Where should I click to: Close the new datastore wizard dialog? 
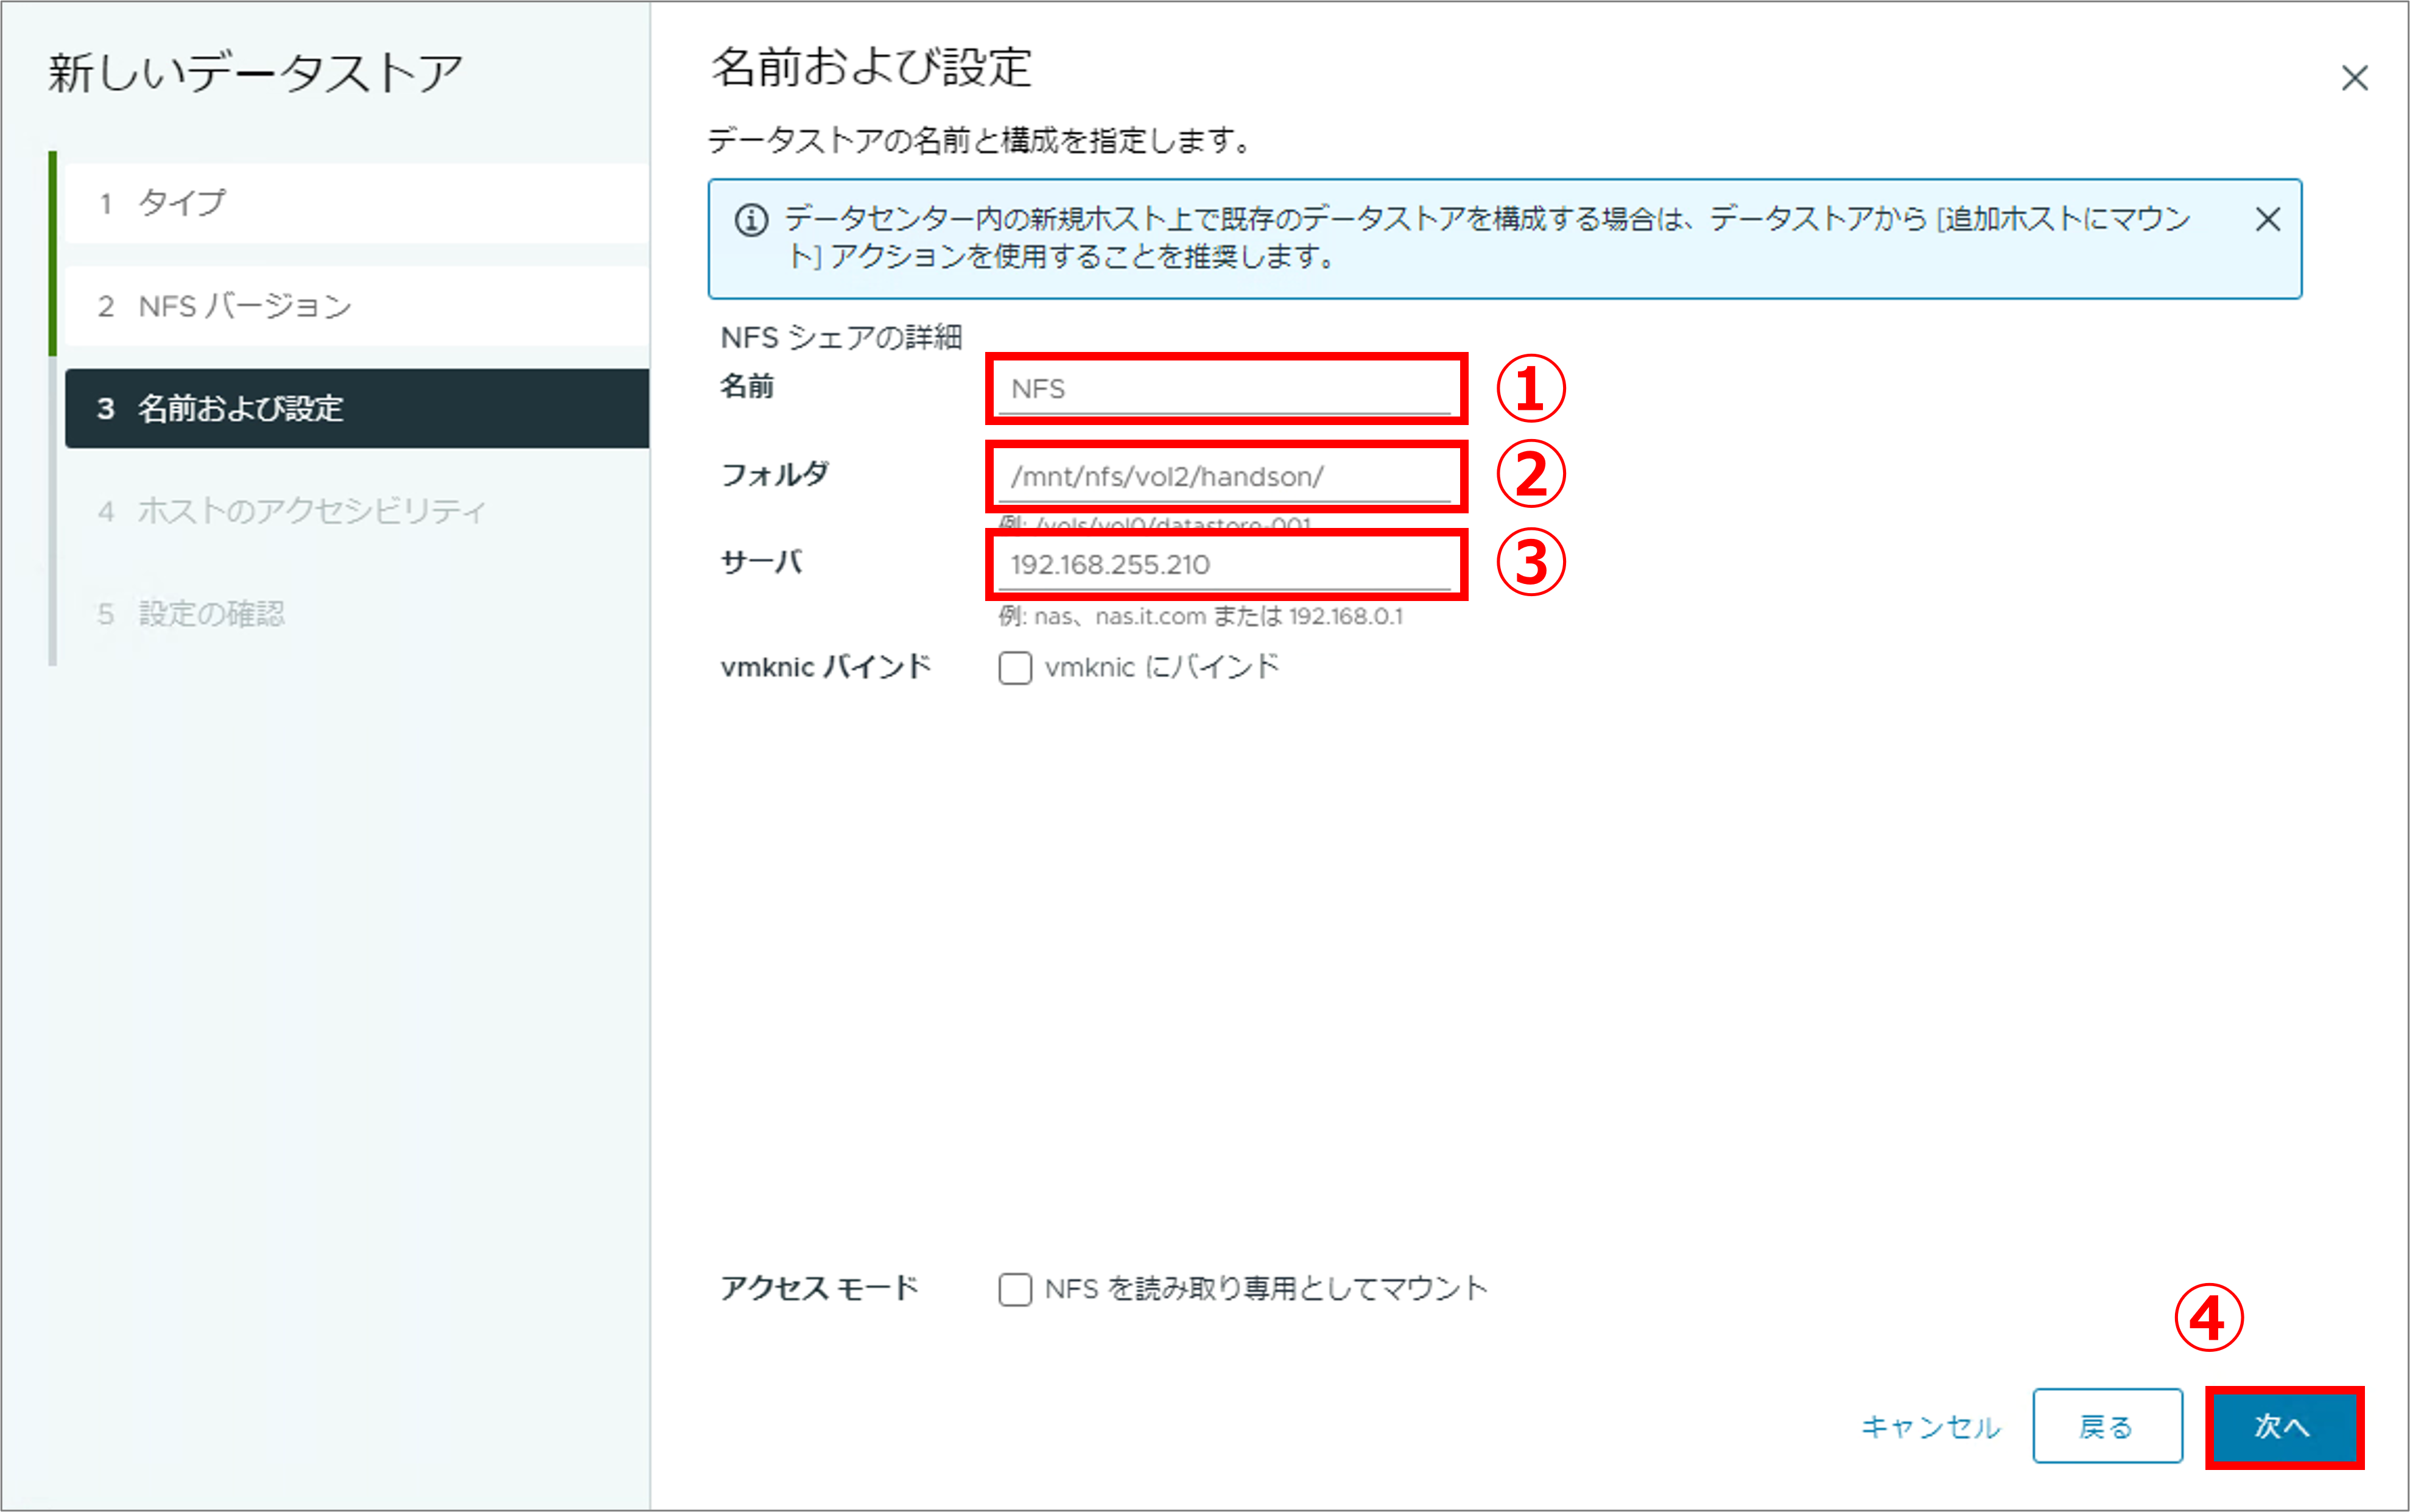pyautogui.click(x=2354, y=78)
